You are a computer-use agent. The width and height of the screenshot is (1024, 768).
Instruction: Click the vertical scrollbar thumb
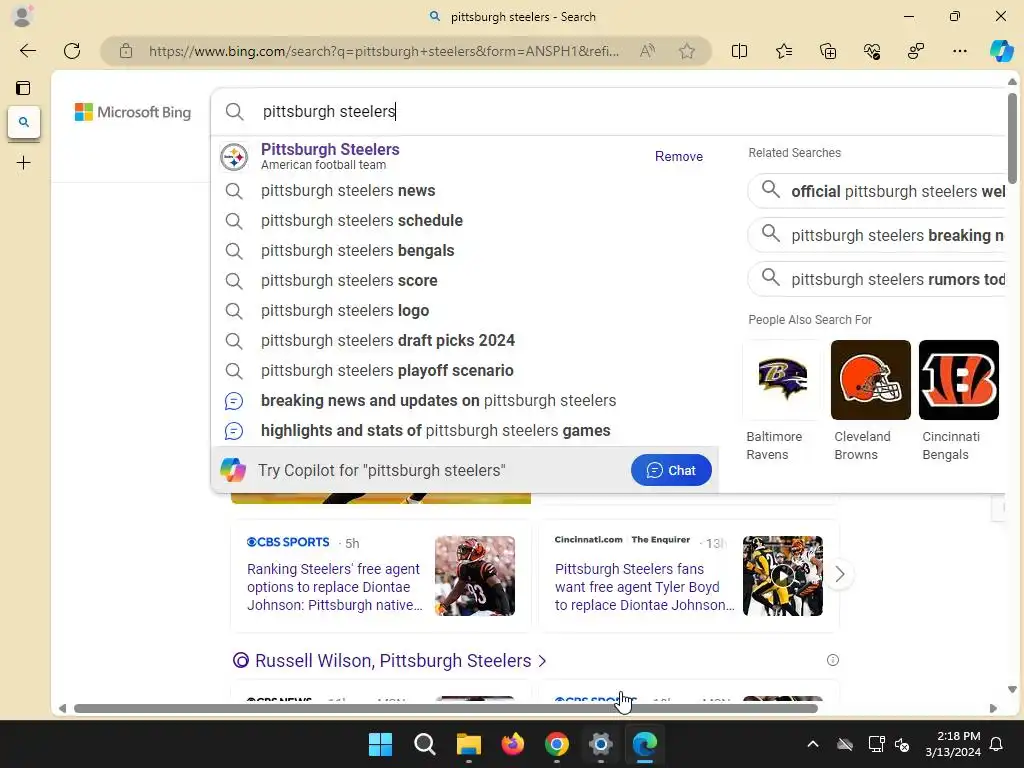(x=1012, y=138)
